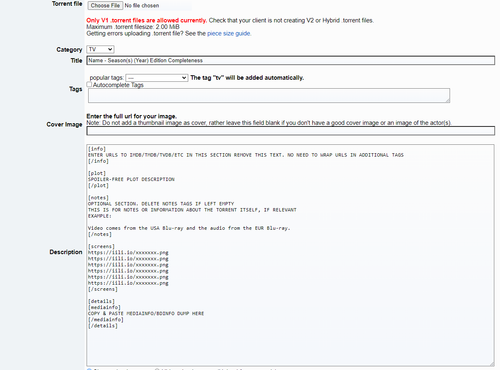Click the Choose File button
500x370 pixels.
[x=105, y=6]
